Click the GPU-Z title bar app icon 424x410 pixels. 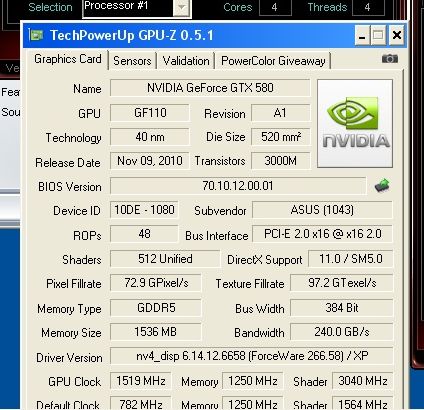pos(36,35)
